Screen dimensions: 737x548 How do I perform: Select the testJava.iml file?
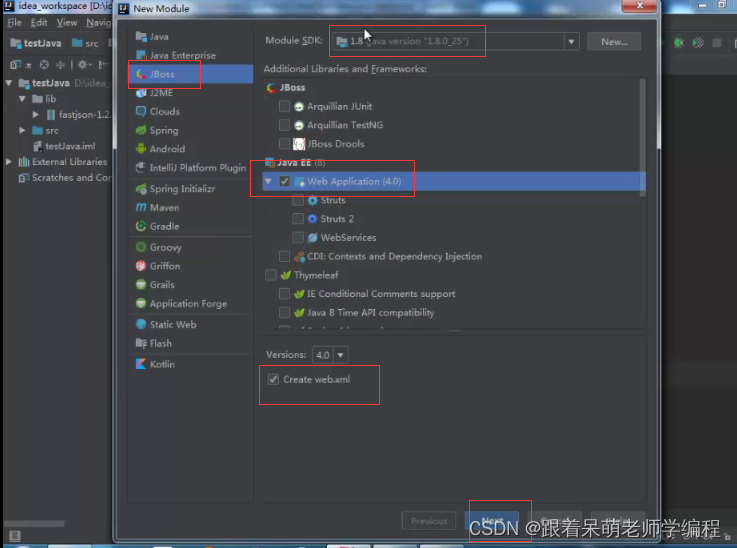click(64, 146)
